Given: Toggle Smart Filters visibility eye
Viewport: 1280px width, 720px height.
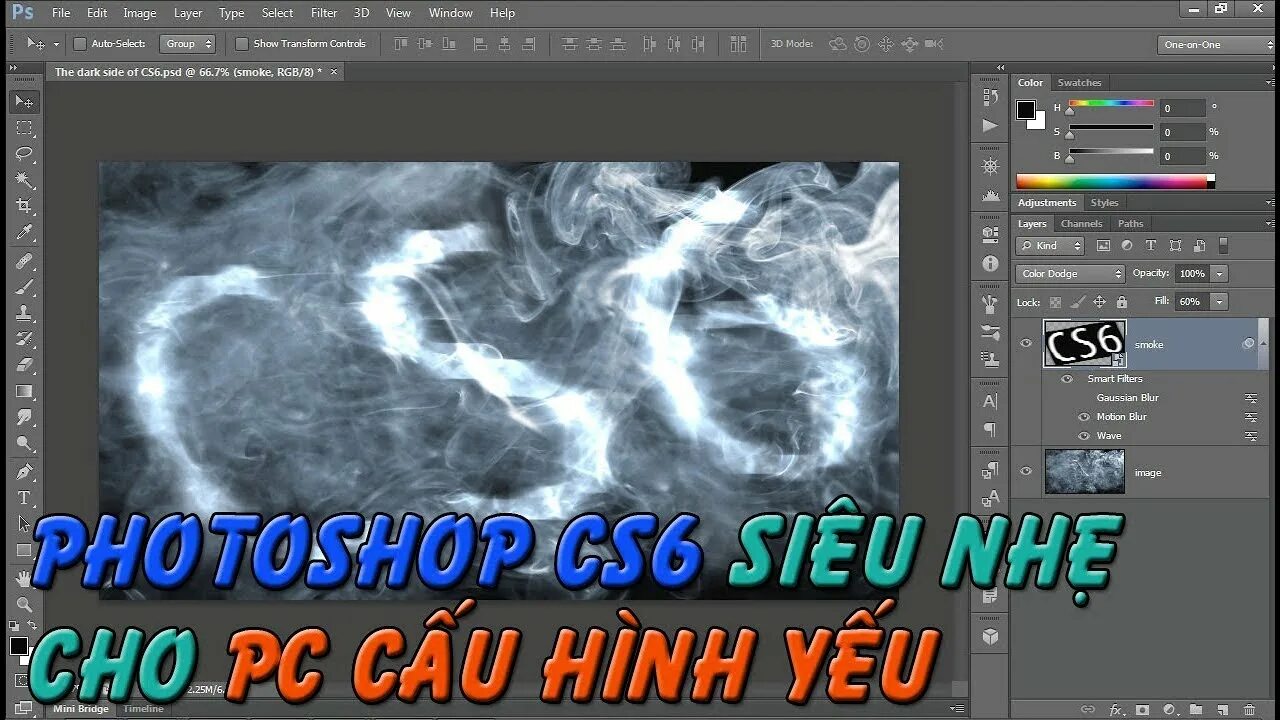Looking at the screenshot, I should [1066, 379].
